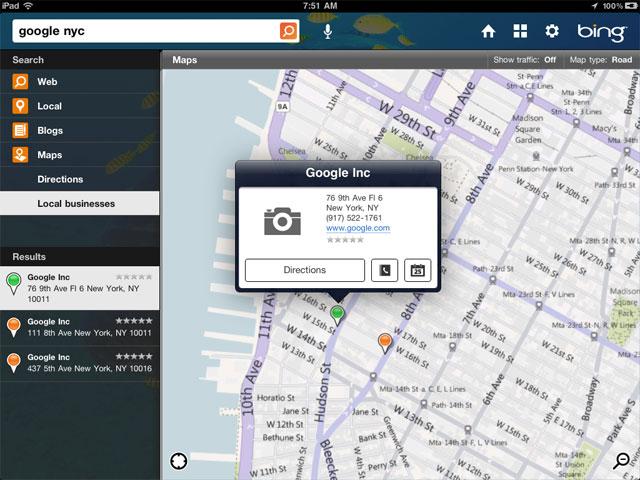Image resolution: width=640 pixels, height=480 pixels.
Task: Tap the zoom-out magnifier icon on map
Action: [622, 461]
